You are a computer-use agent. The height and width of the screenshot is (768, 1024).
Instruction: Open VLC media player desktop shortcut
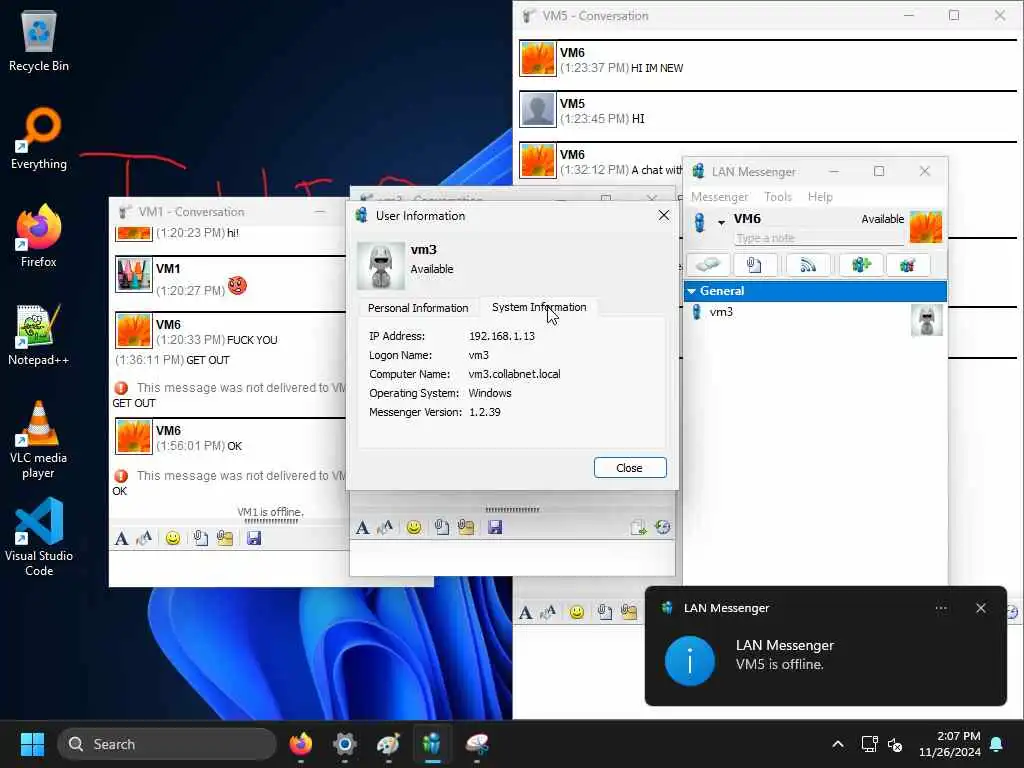point(39,440)
